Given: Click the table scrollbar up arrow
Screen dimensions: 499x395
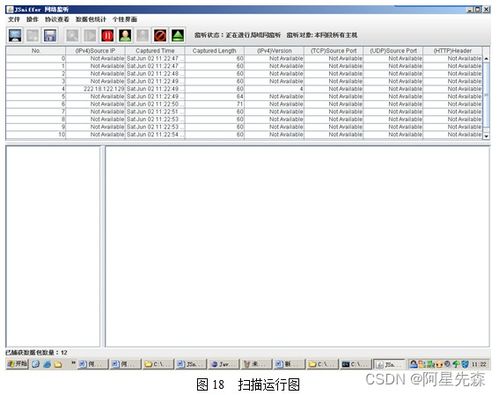Looking at the screenshot, I should 486,58.
